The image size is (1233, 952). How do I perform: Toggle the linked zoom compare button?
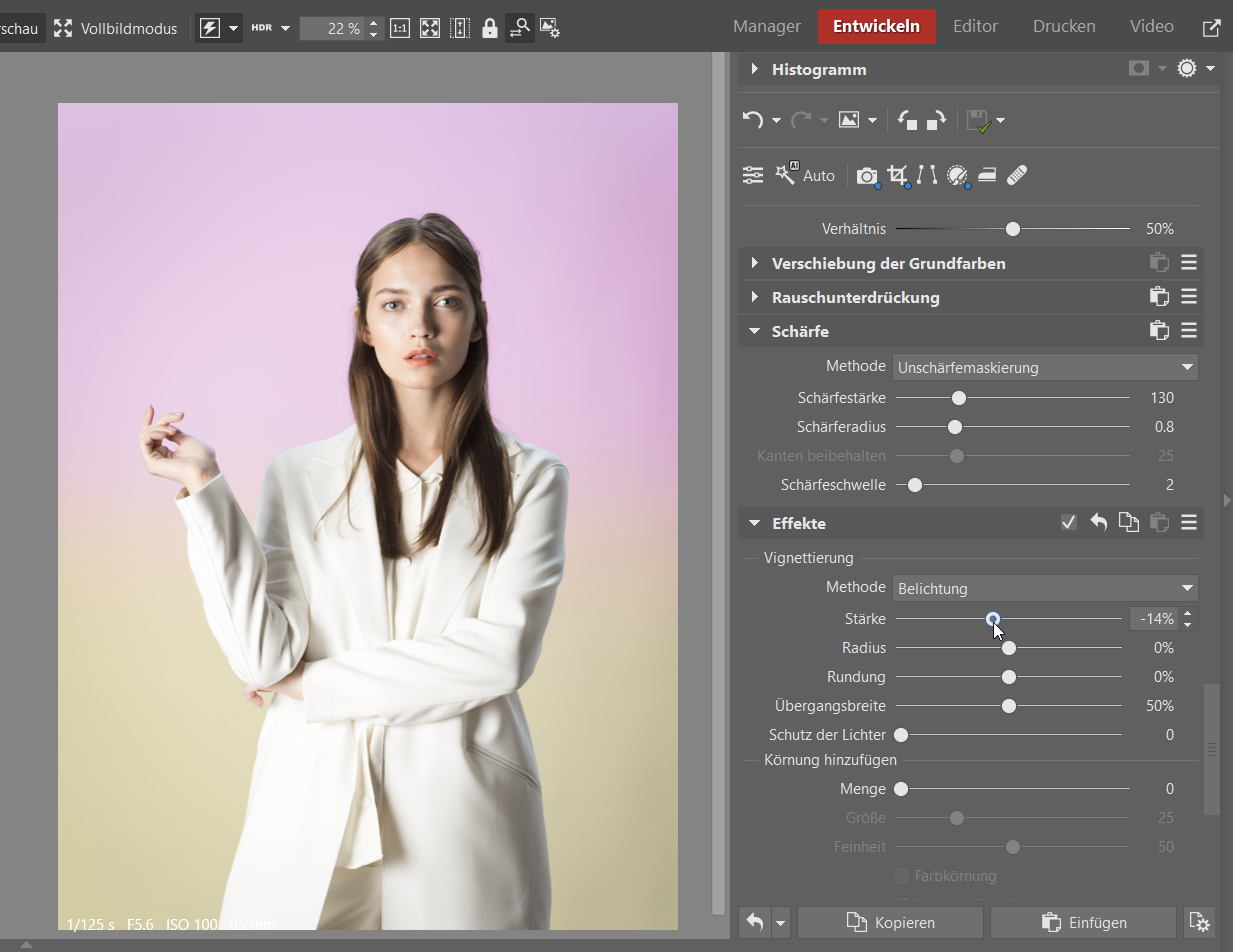[519, 28]
